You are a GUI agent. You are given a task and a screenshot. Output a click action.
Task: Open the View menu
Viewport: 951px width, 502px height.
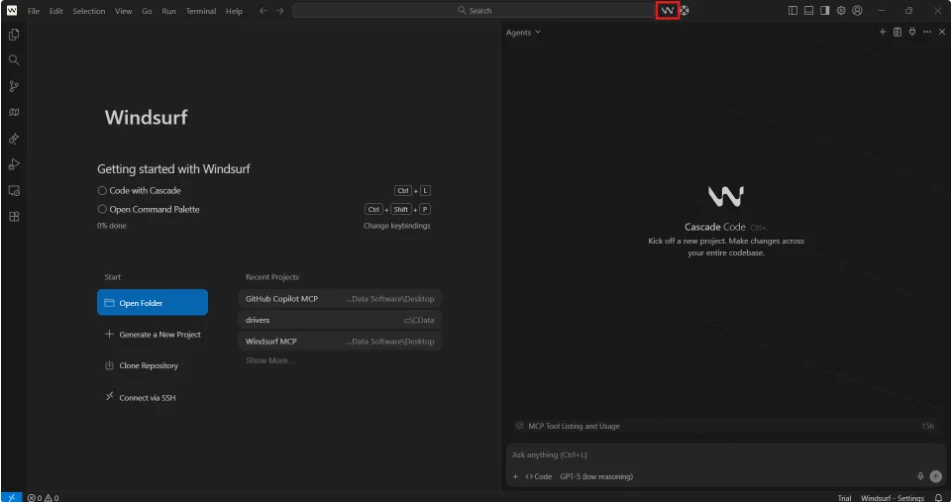point(123,11)
